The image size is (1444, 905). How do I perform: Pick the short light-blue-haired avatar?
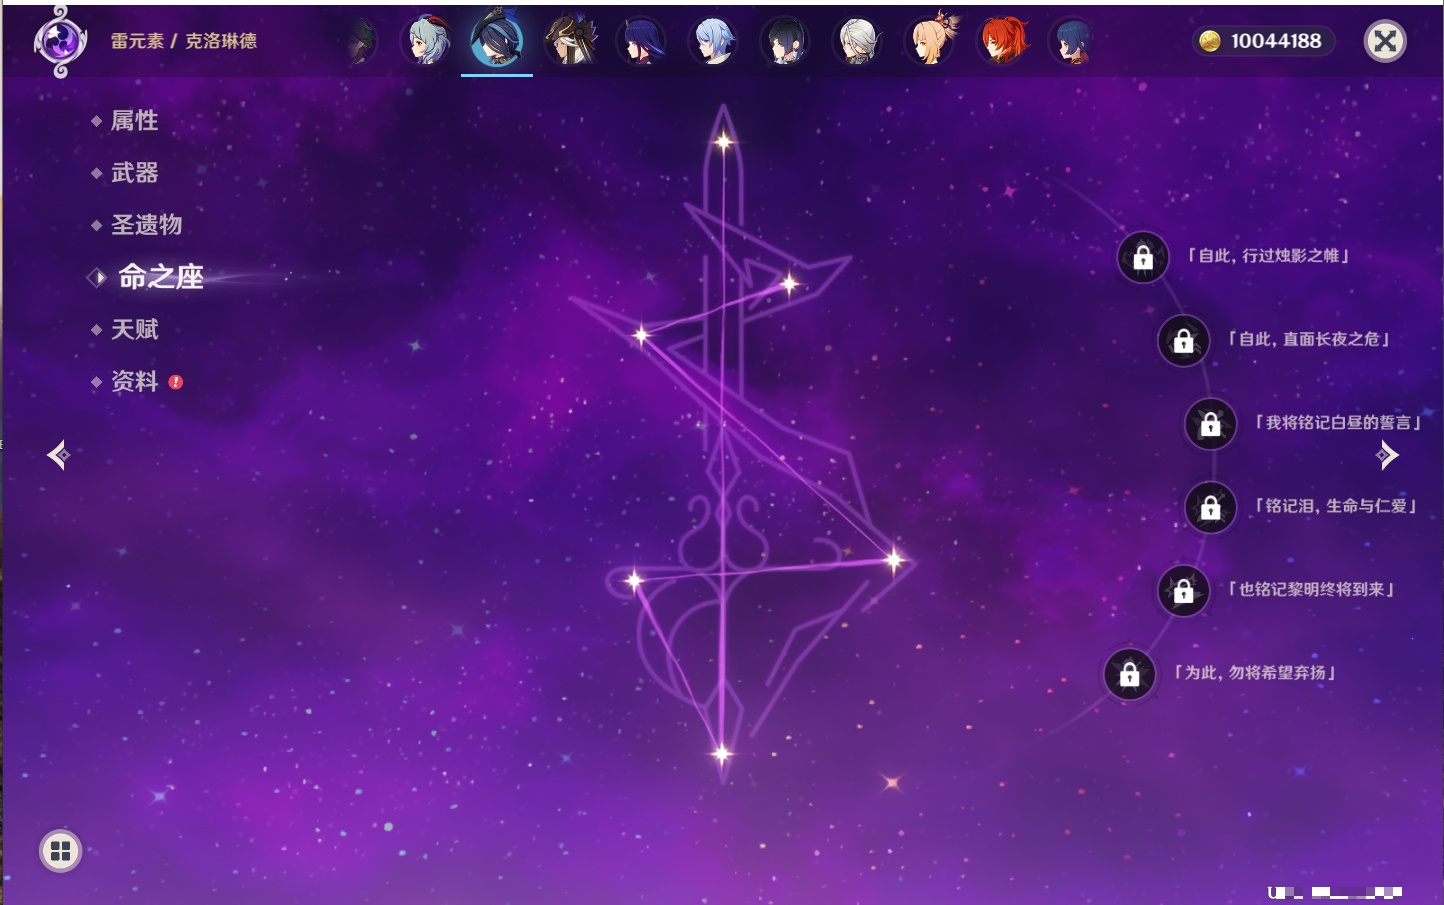pos(714,42)
